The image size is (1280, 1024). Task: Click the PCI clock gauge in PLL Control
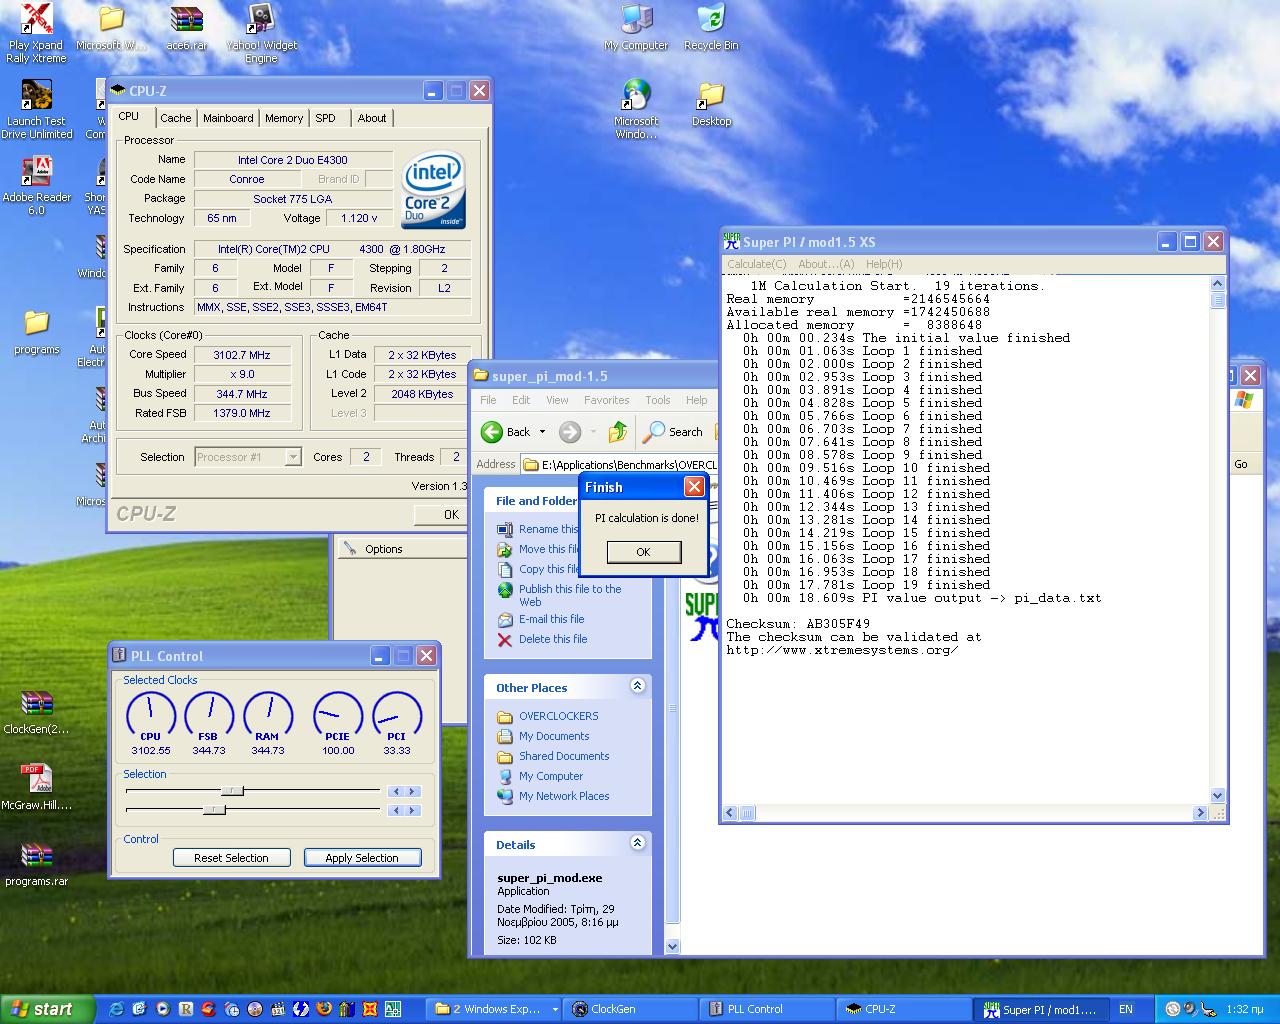coord(396,715)
